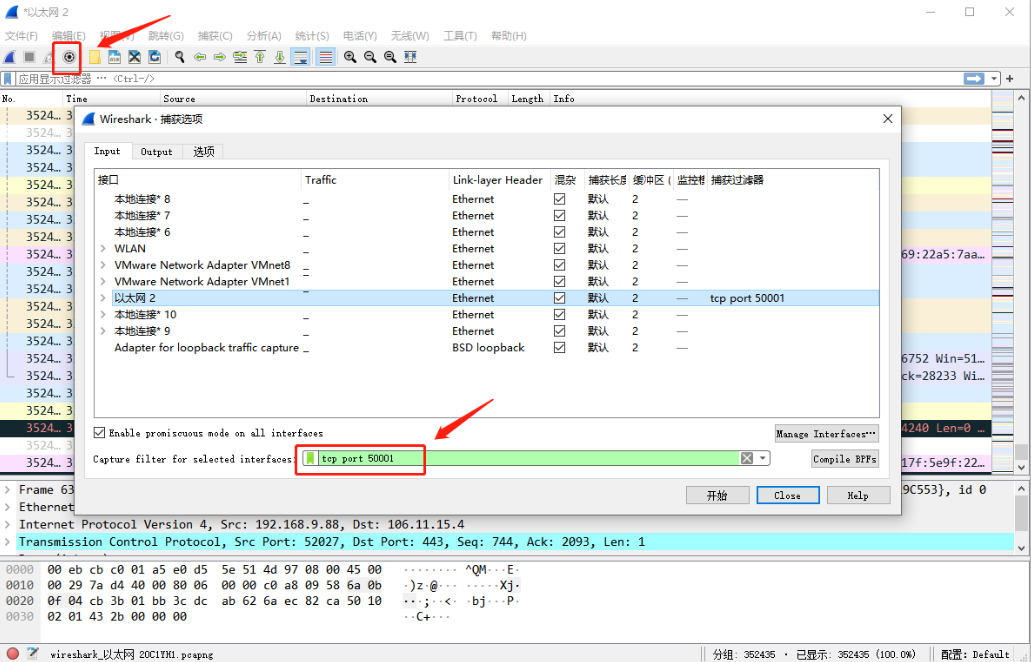
Task: Click the stop capture square icon
Action: point(30,57)
